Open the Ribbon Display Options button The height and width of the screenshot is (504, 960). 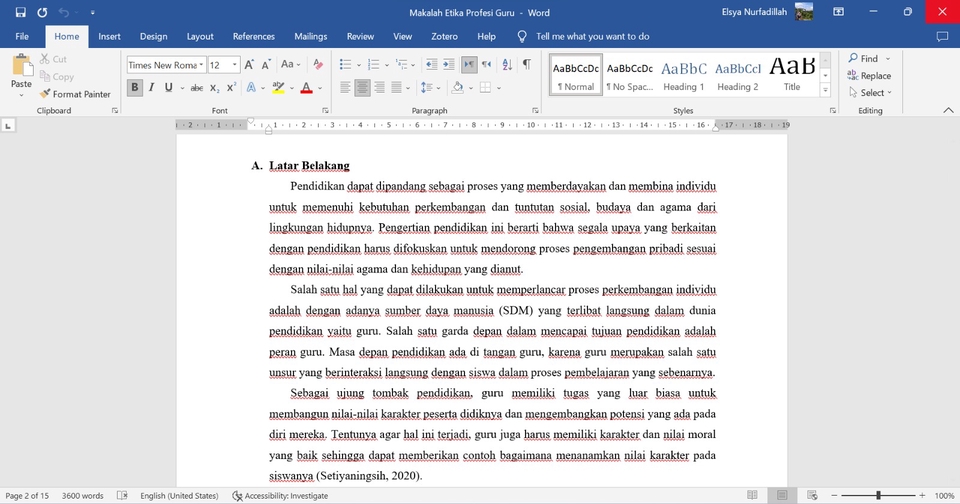tap(839, 12)
